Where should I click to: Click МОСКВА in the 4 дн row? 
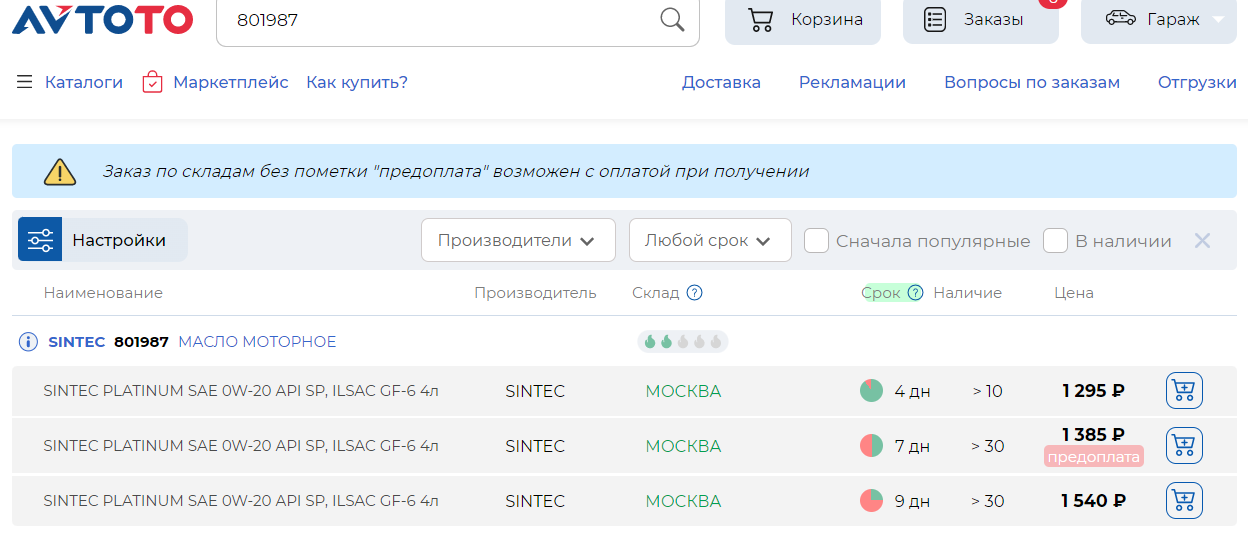(683, 391)
